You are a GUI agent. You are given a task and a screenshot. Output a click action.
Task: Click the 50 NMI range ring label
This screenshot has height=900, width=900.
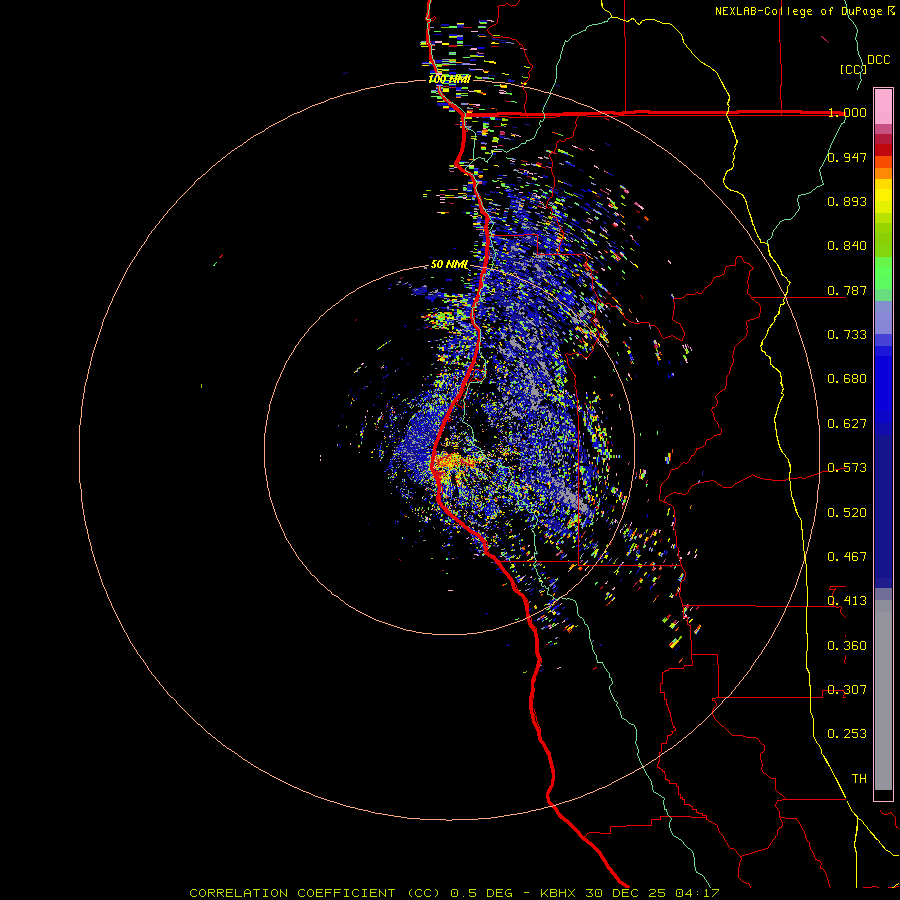(x=449, y=265)
